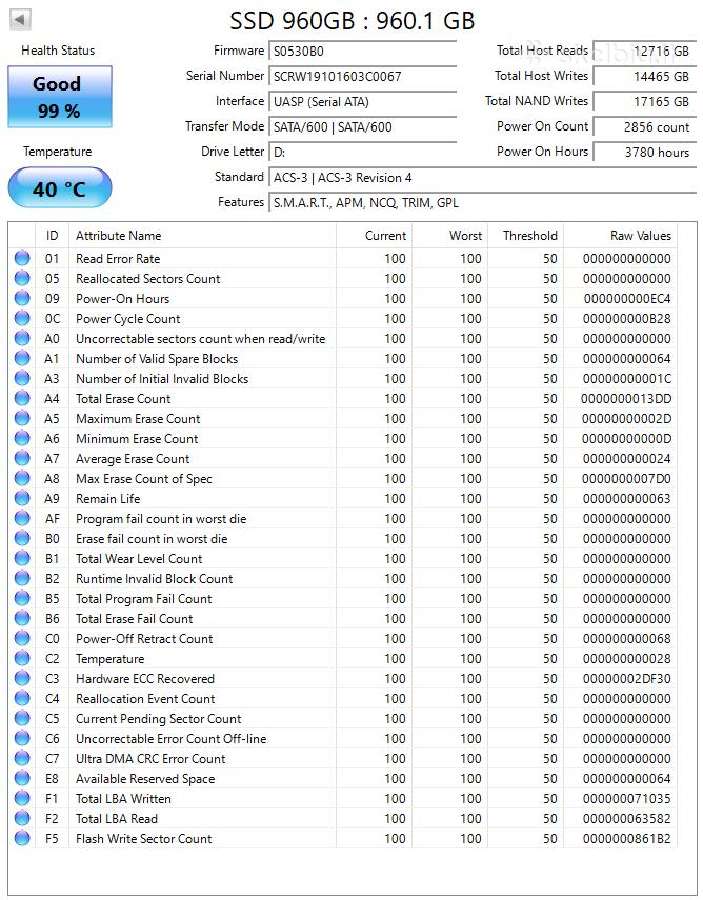Click the Features field S.M.A.R.T., APM, NCQ

pos(483,203)
